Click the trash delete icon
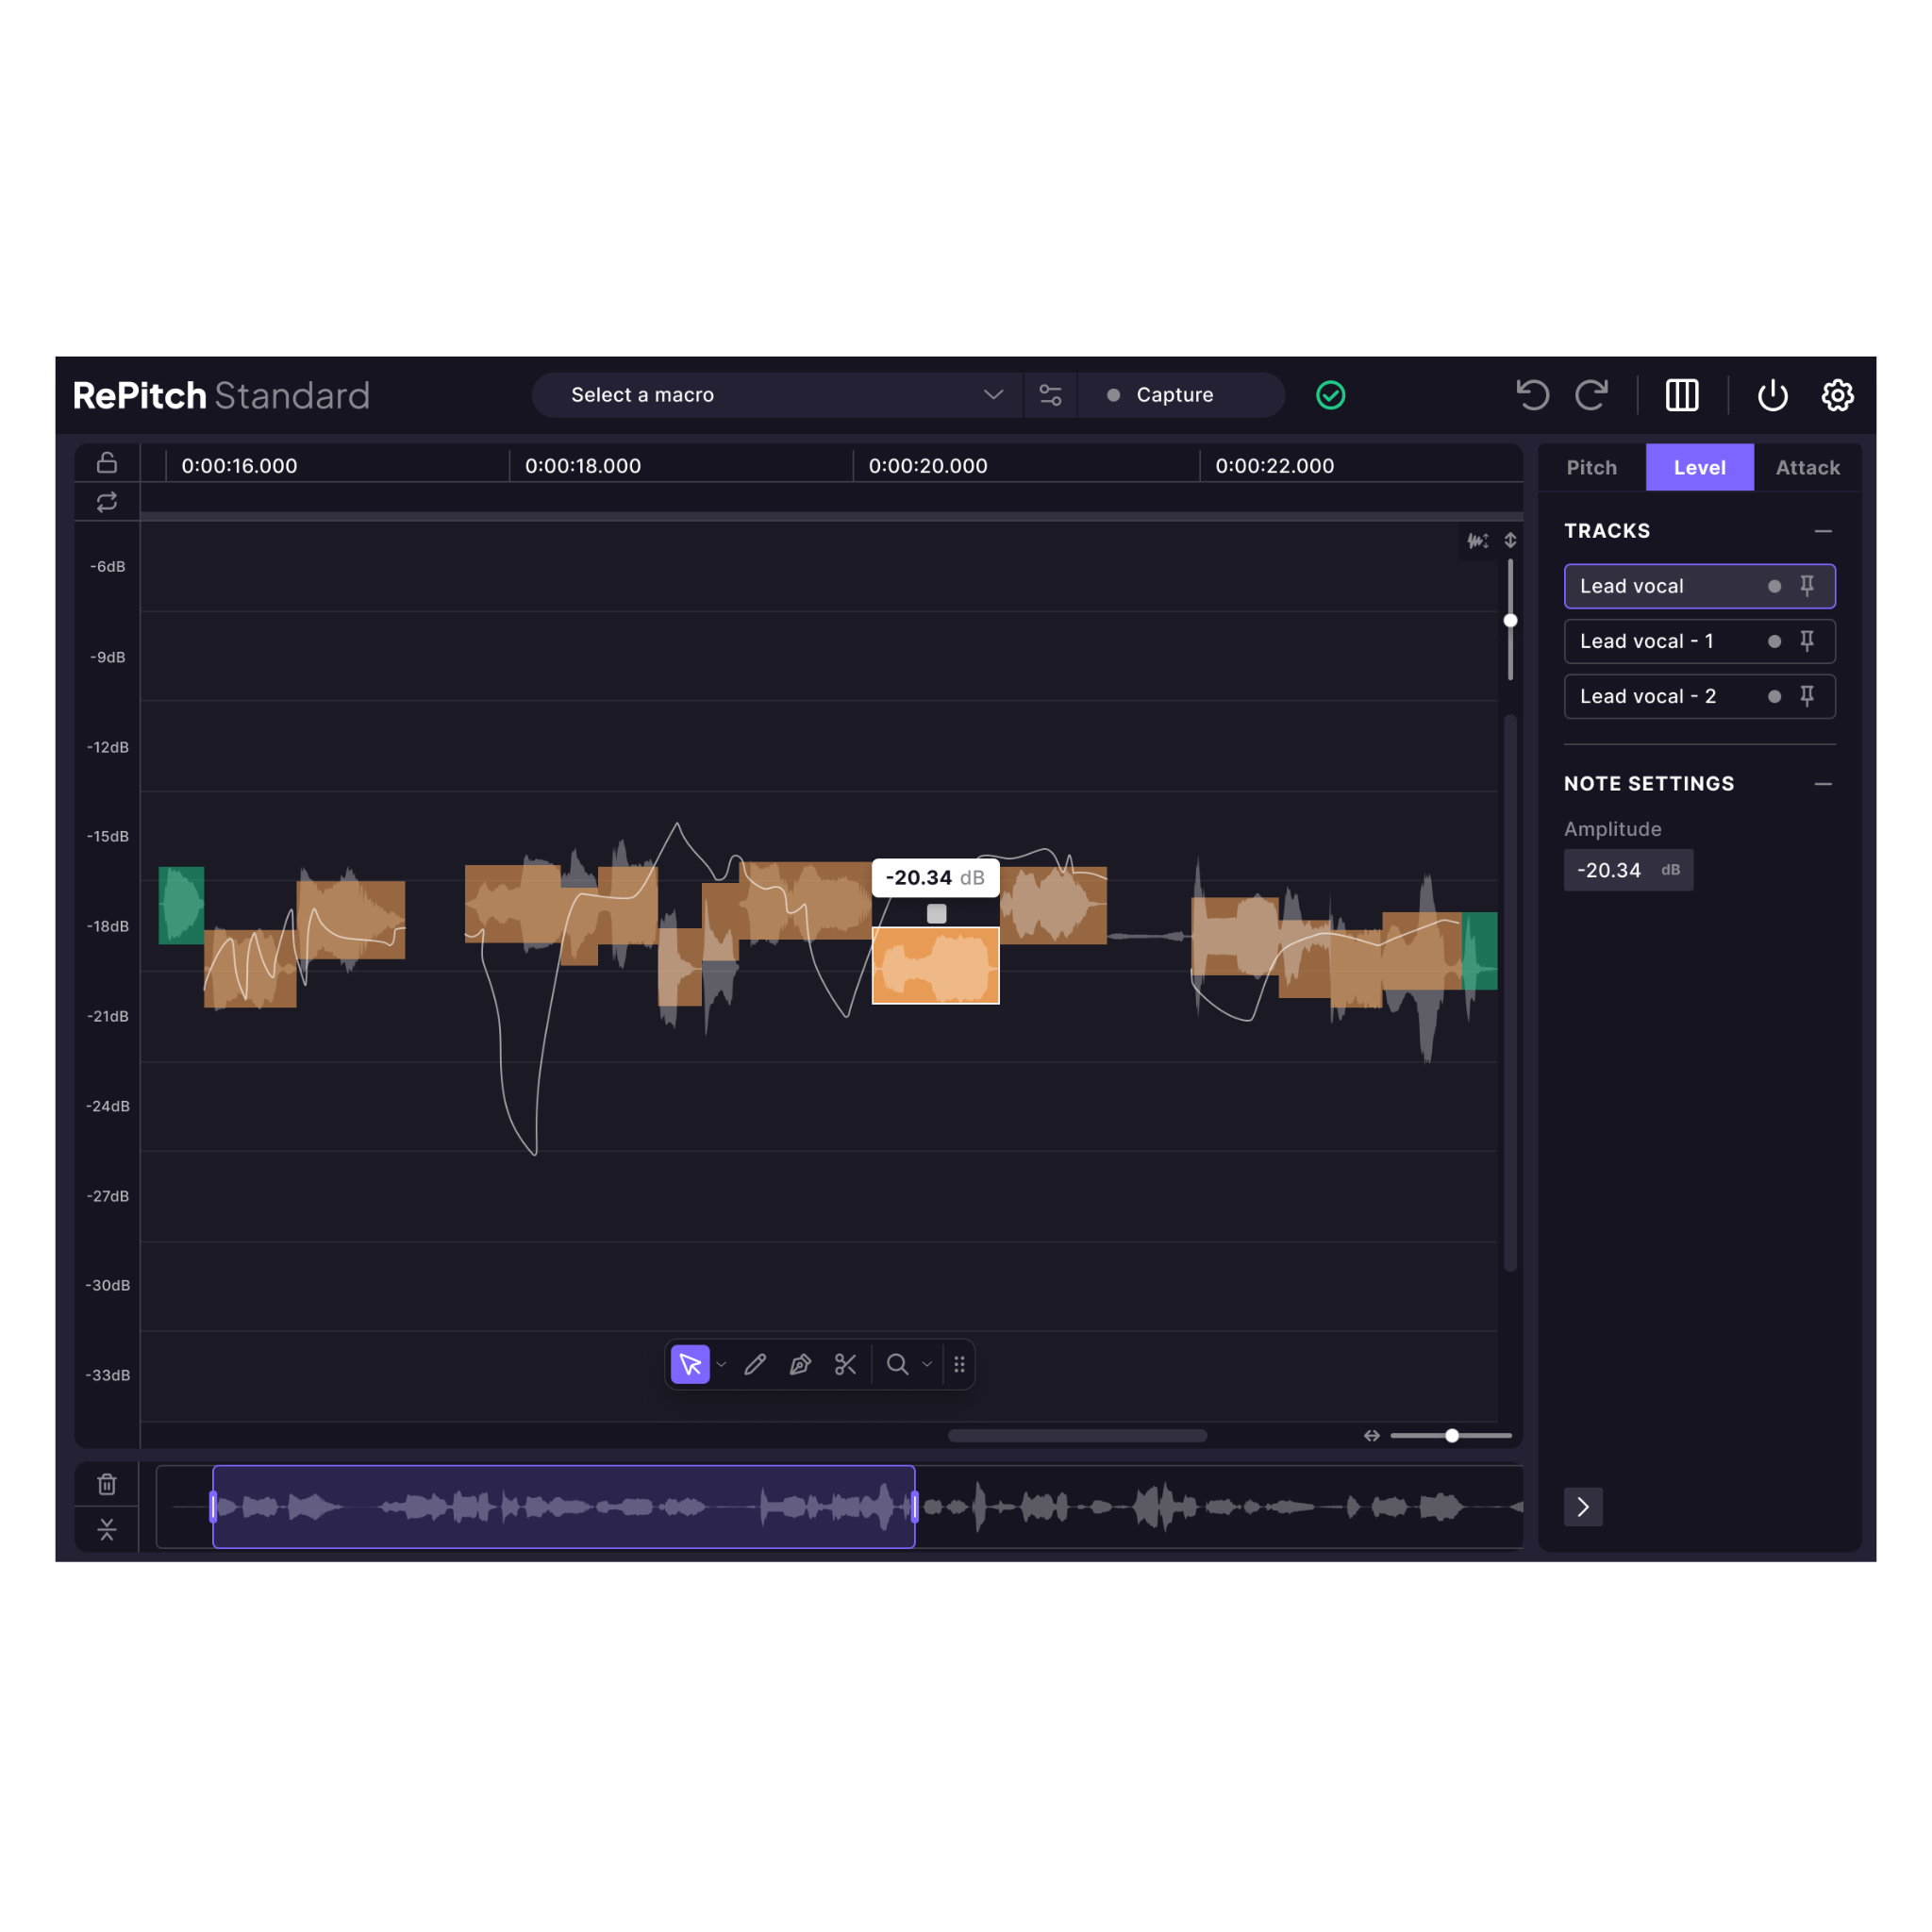Viewport: 1932px width, 1932px height. [x=107, y=1484]
